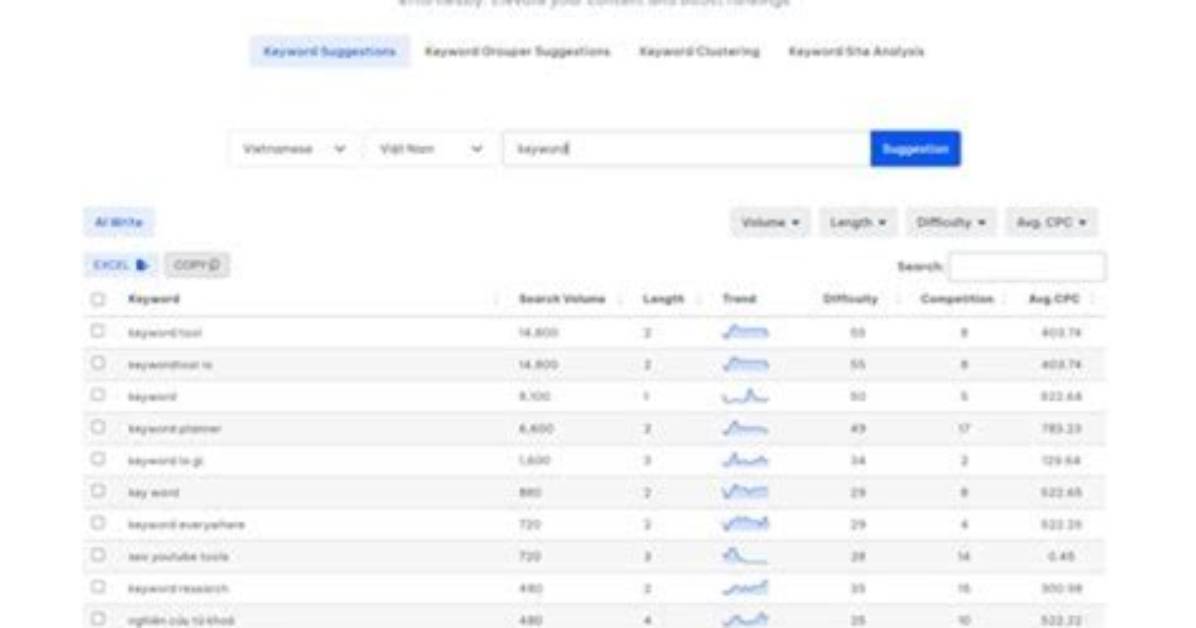The image size is (1196, 628).
Task: Check the keyword là gì row checkbox
Action: tap(98, 459)
